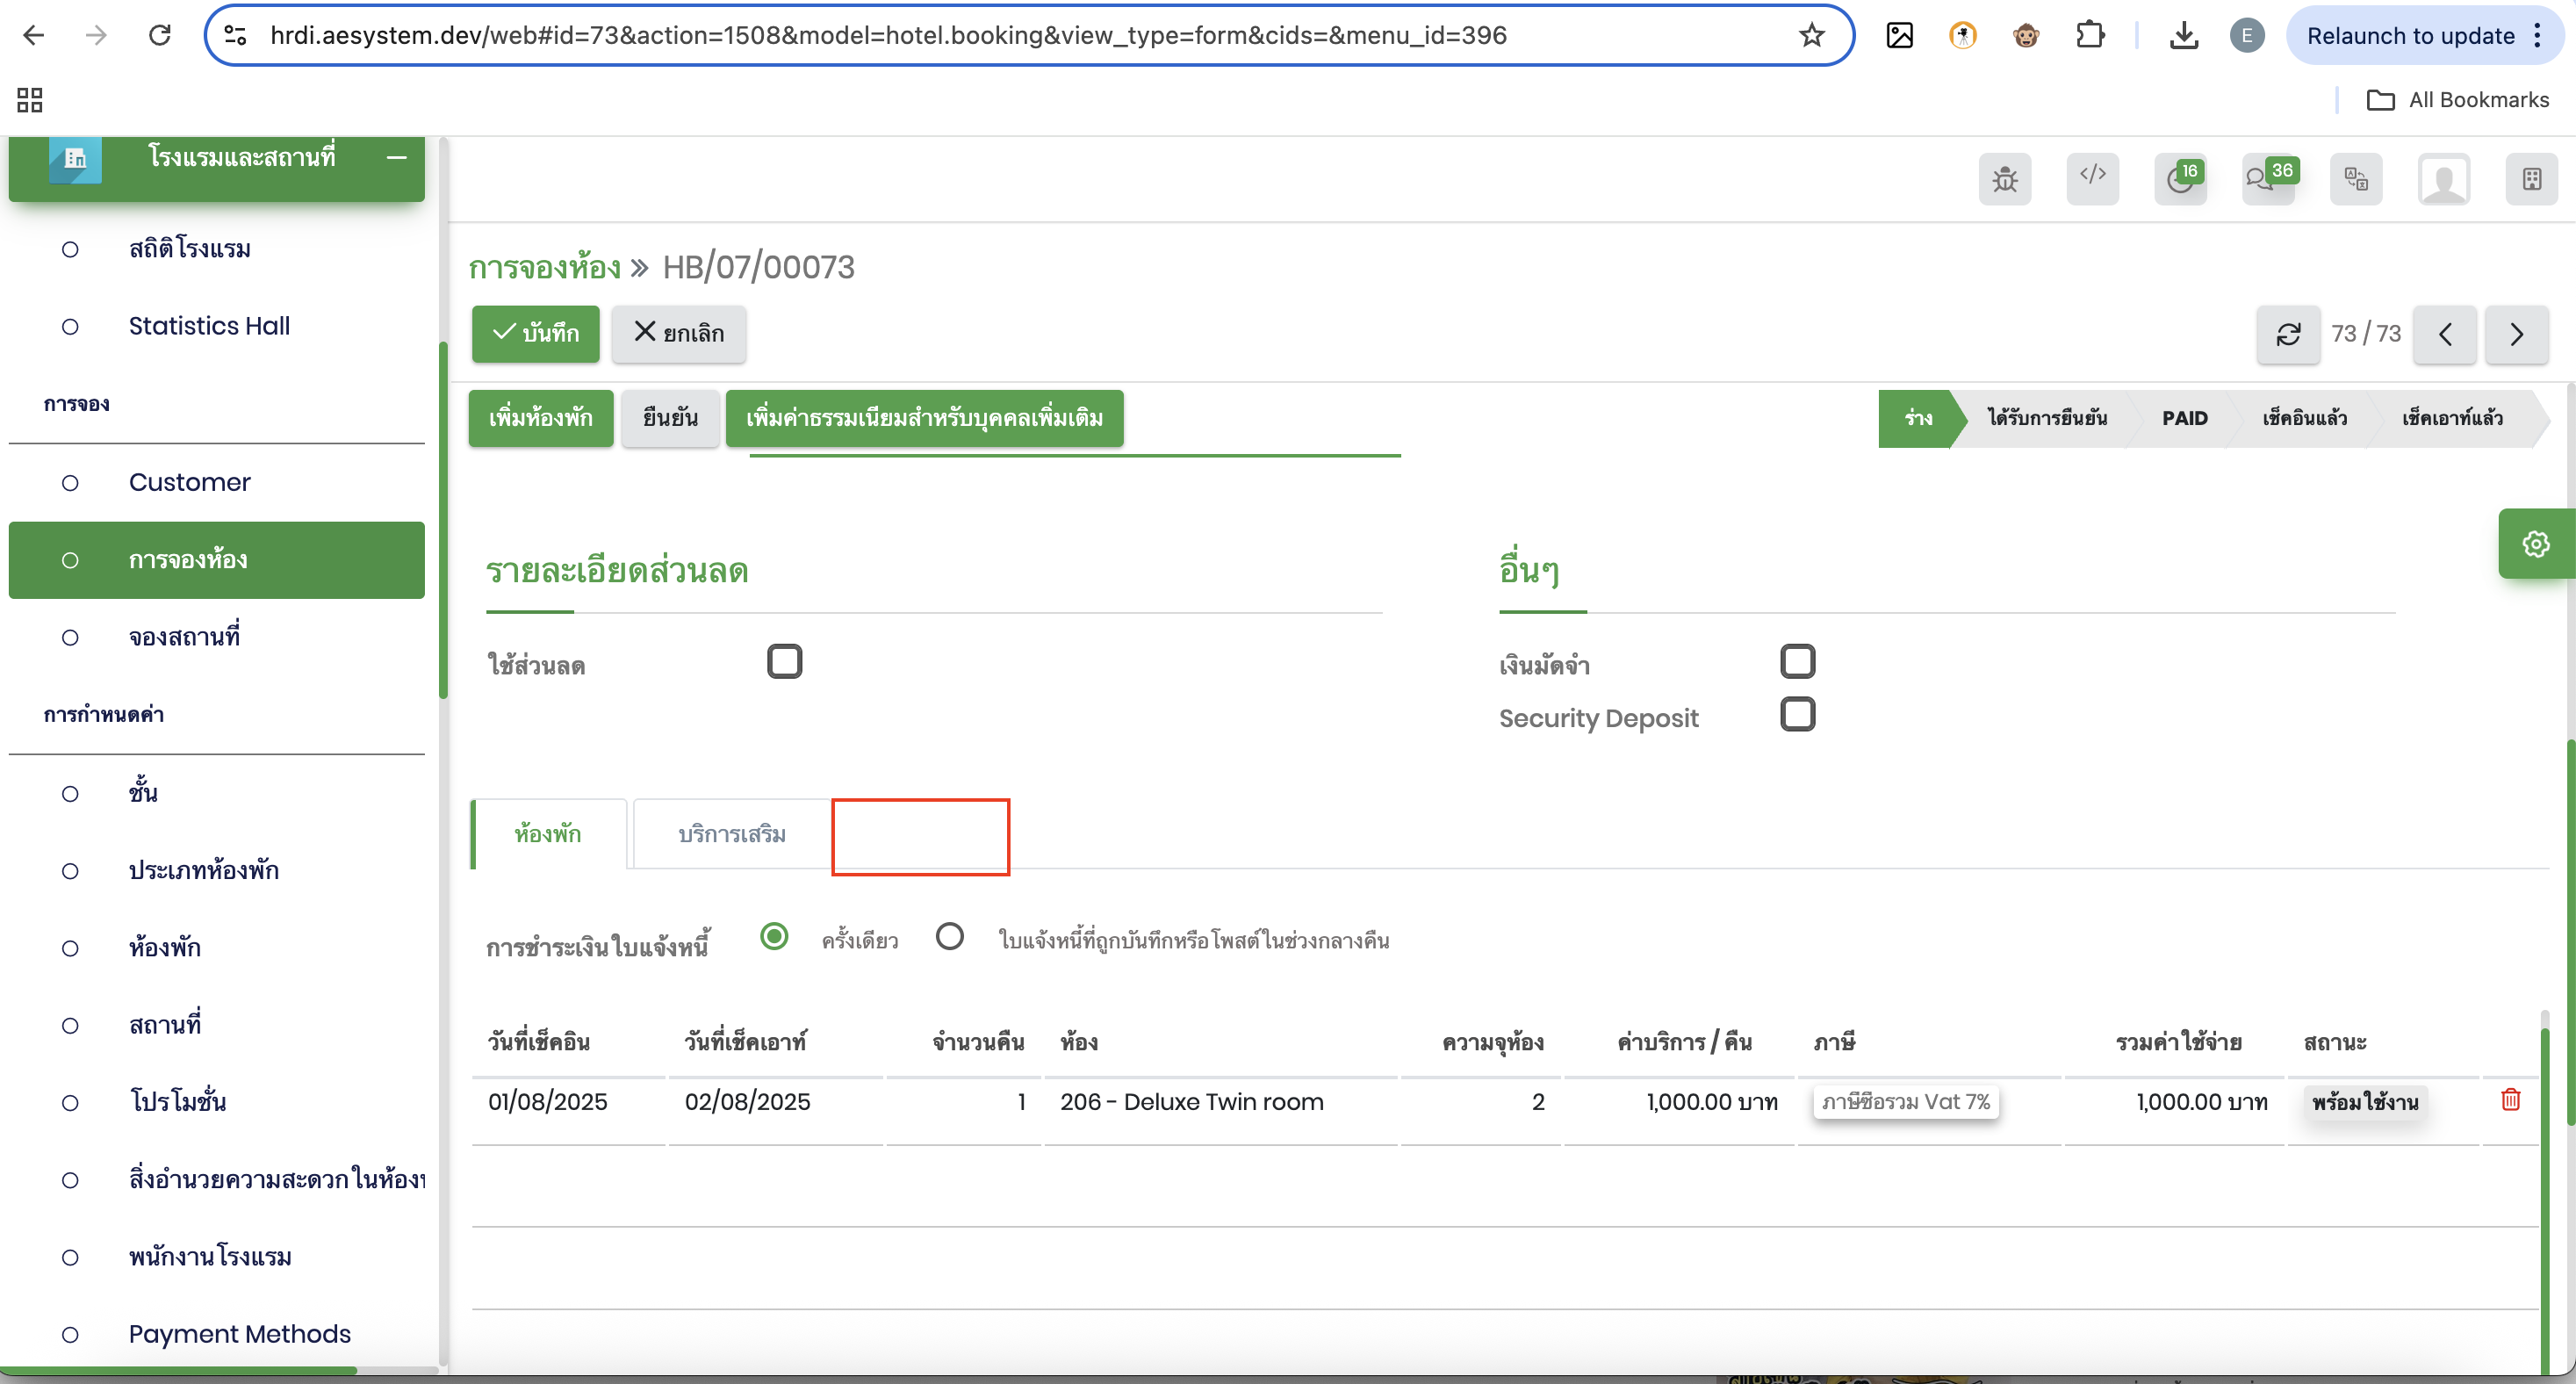Go to the next record arrow
This screenshot has height=1384, width=2576.
tap(2516, 334)
